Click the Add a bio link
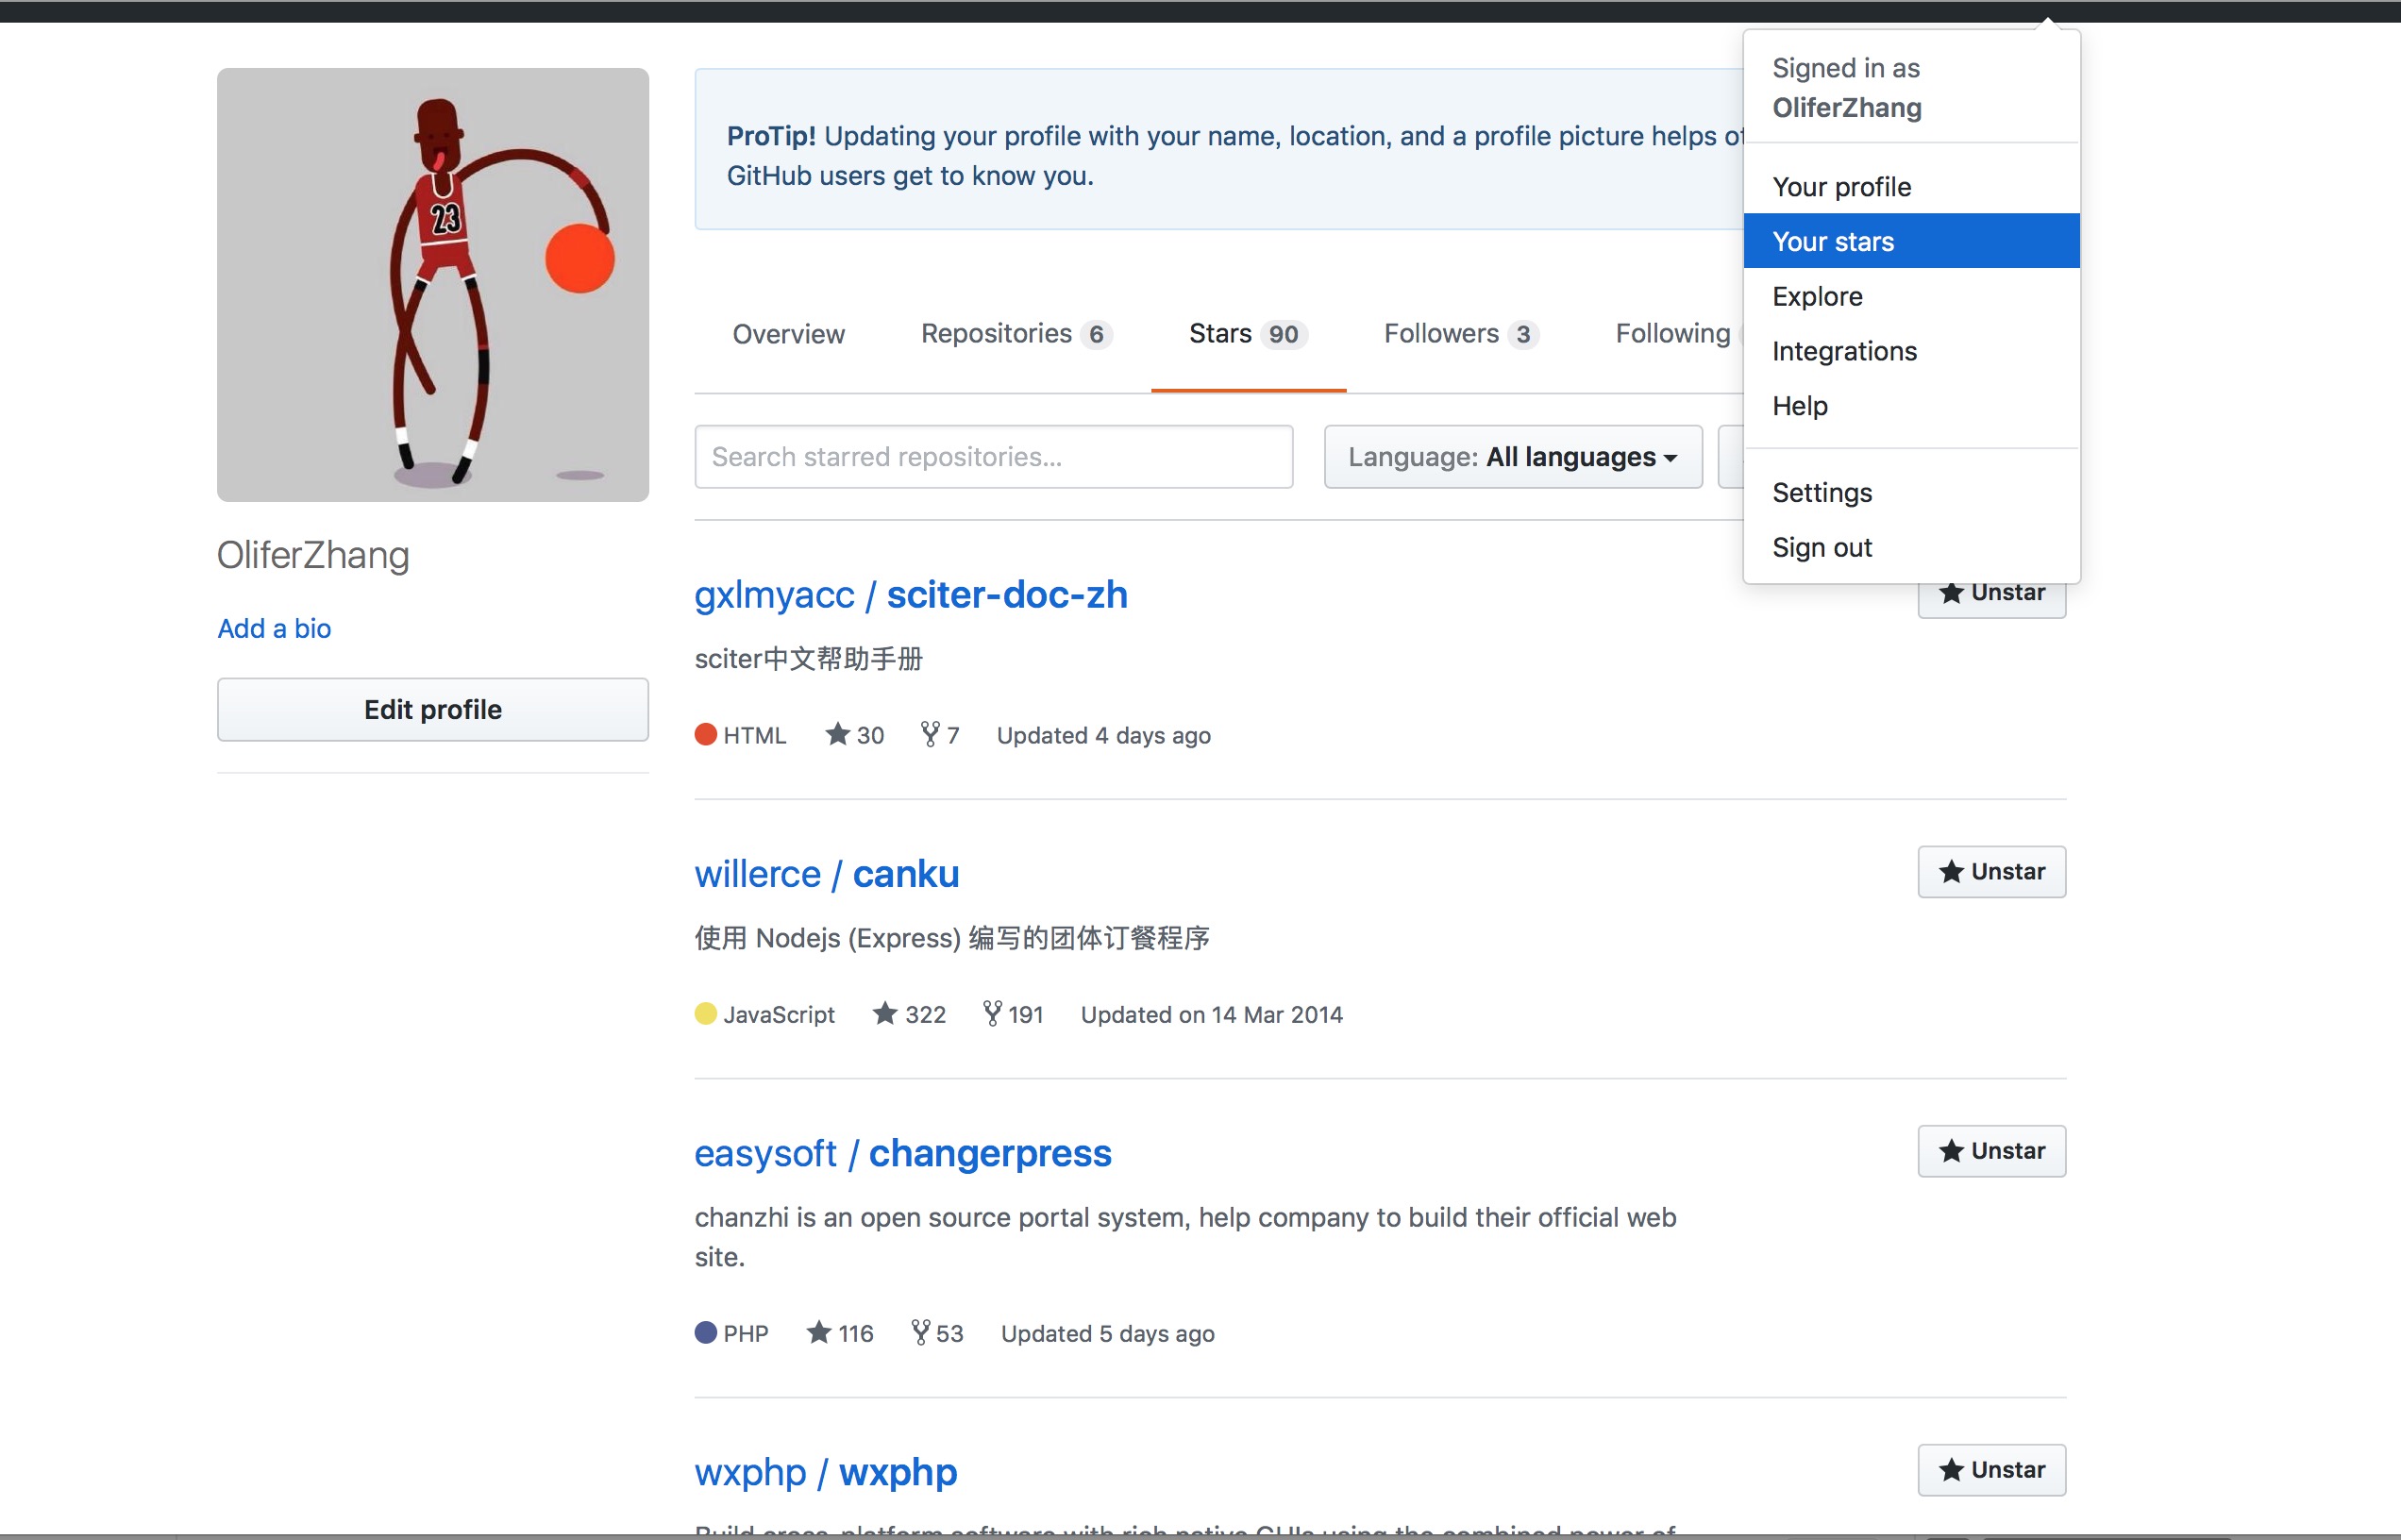The image size is (2401, 1540). [x=274, y=628]
